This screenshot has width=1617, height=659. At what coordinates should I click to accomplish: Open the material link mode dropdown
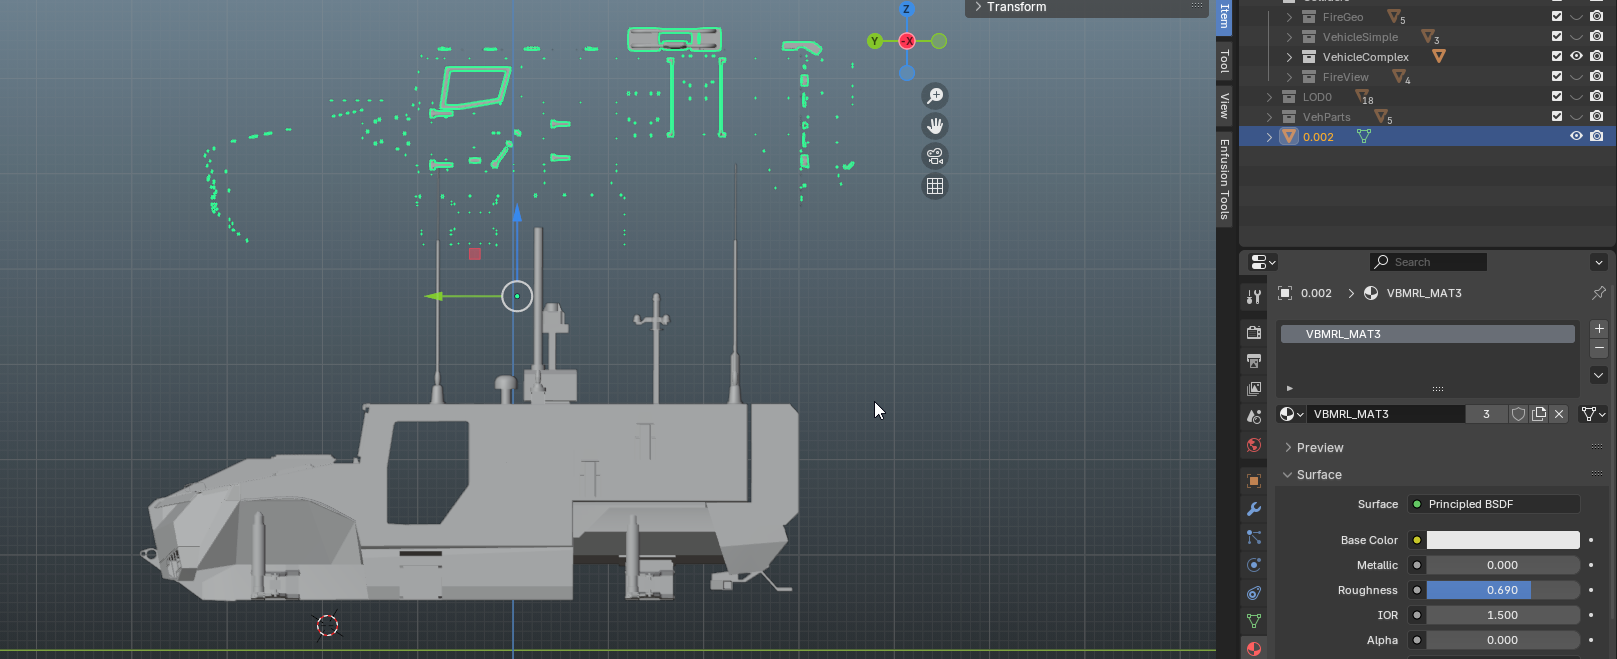[1593, 414]
